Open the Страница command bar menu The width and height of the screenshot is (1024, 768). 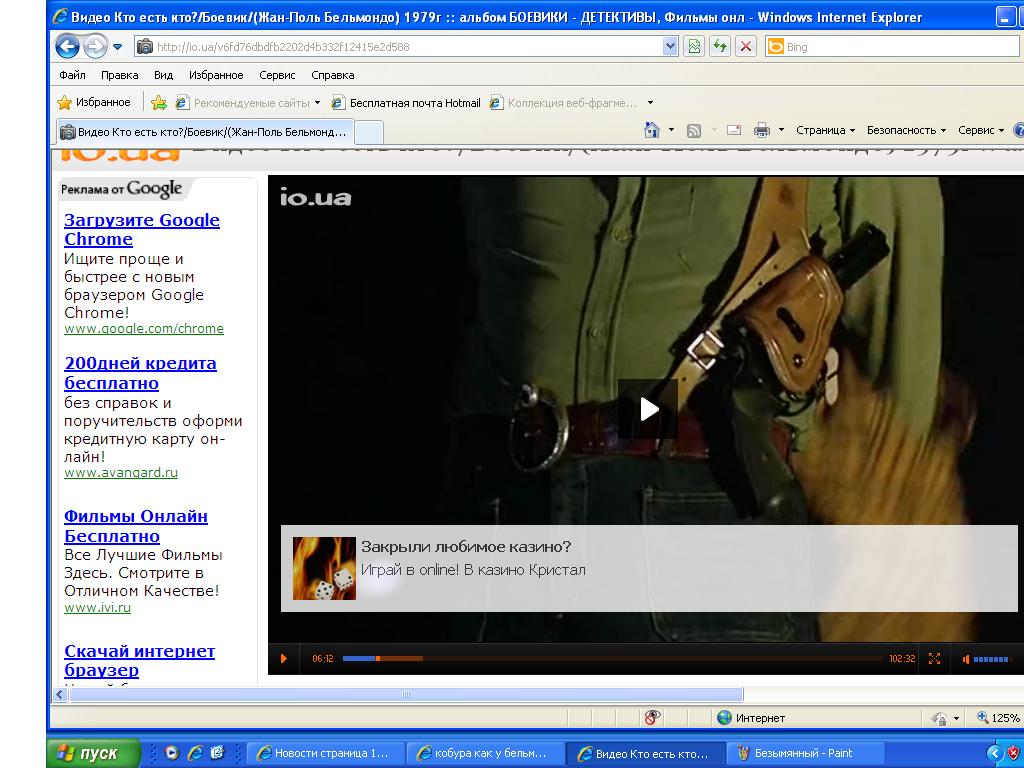coord(825,130)
